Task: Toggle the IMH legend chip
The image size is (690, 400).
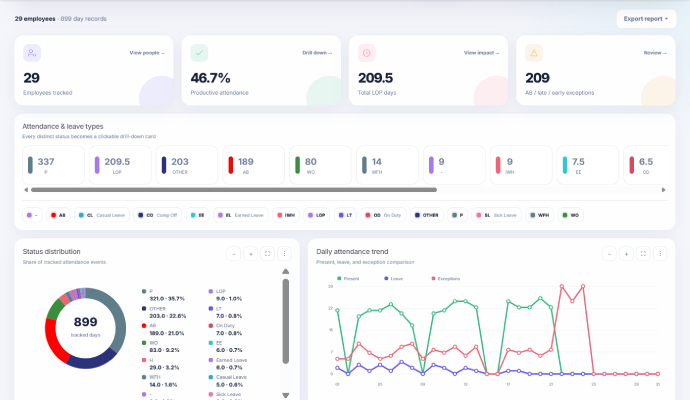Action: point(286,215)
